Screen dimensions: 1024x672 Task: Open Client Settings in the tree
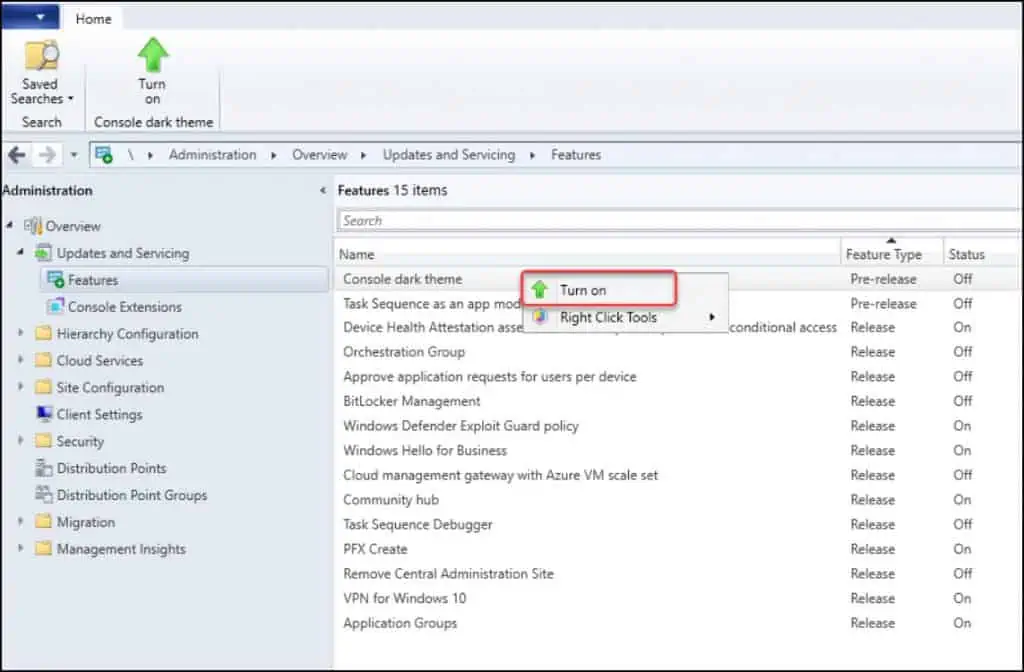click(99, 414)
